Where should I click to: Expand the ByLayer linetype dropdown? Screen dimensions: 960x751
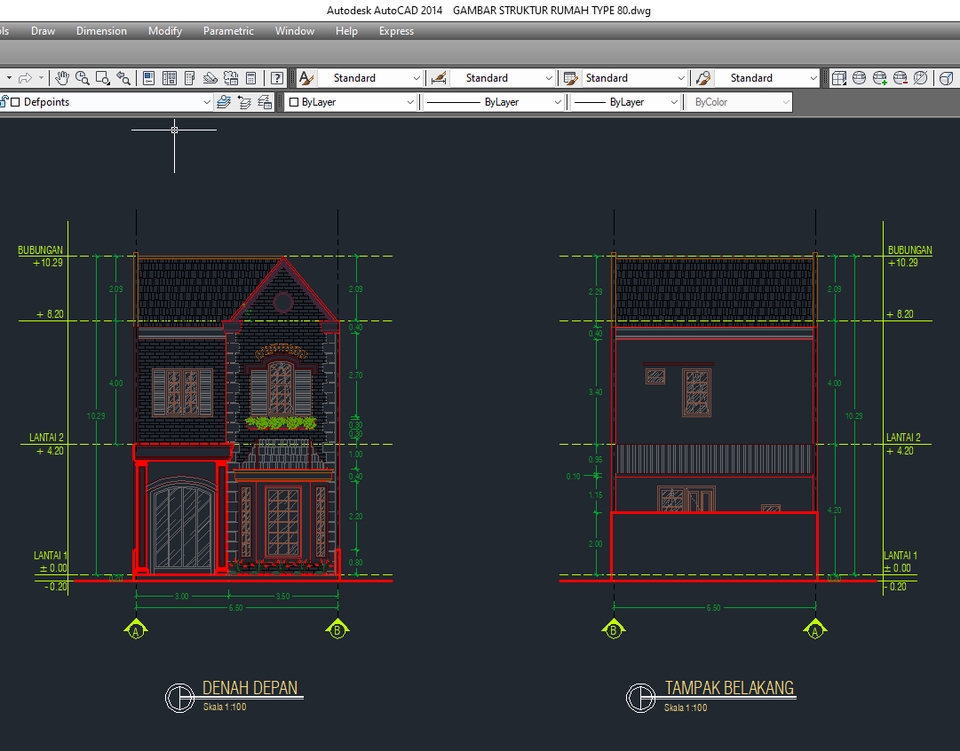tap(557, 101)
